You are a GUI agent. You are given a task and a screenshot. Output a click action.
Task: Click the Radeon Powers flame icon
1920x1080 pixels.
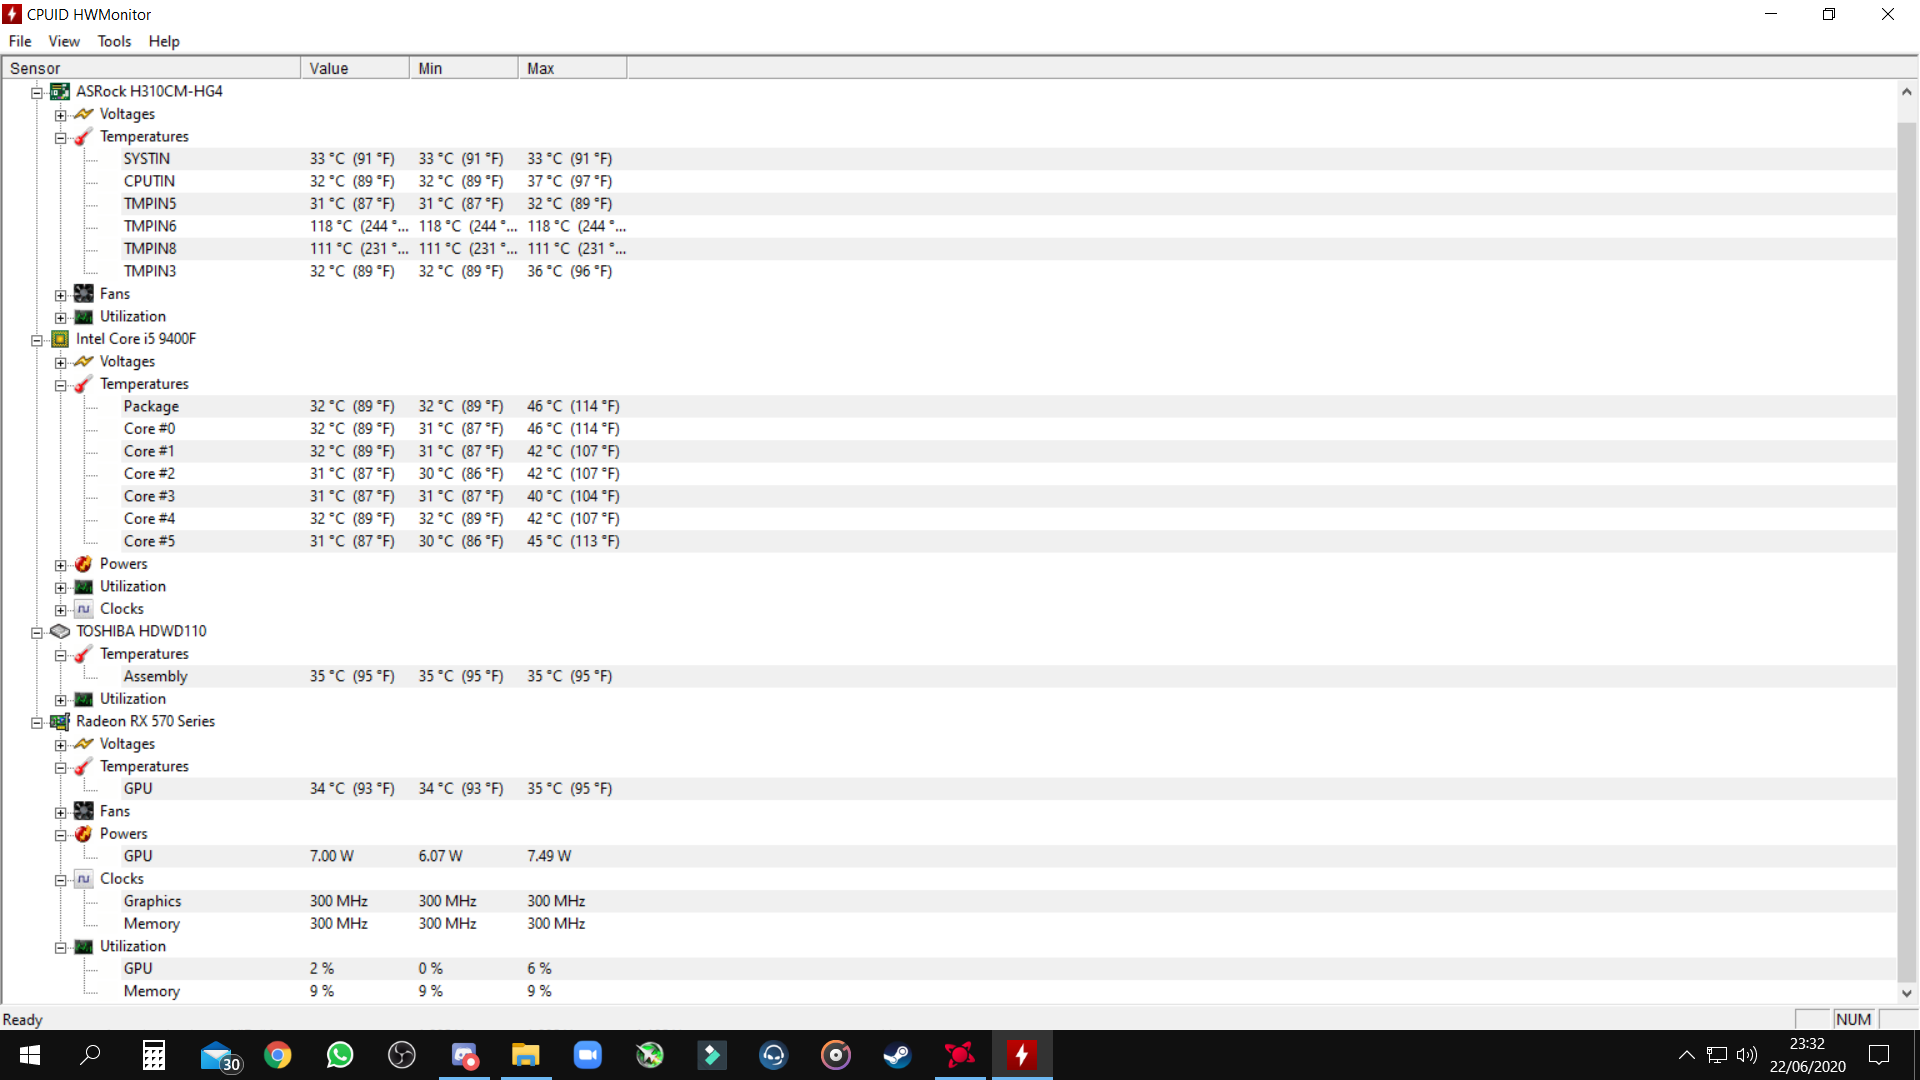pos(84,834)
